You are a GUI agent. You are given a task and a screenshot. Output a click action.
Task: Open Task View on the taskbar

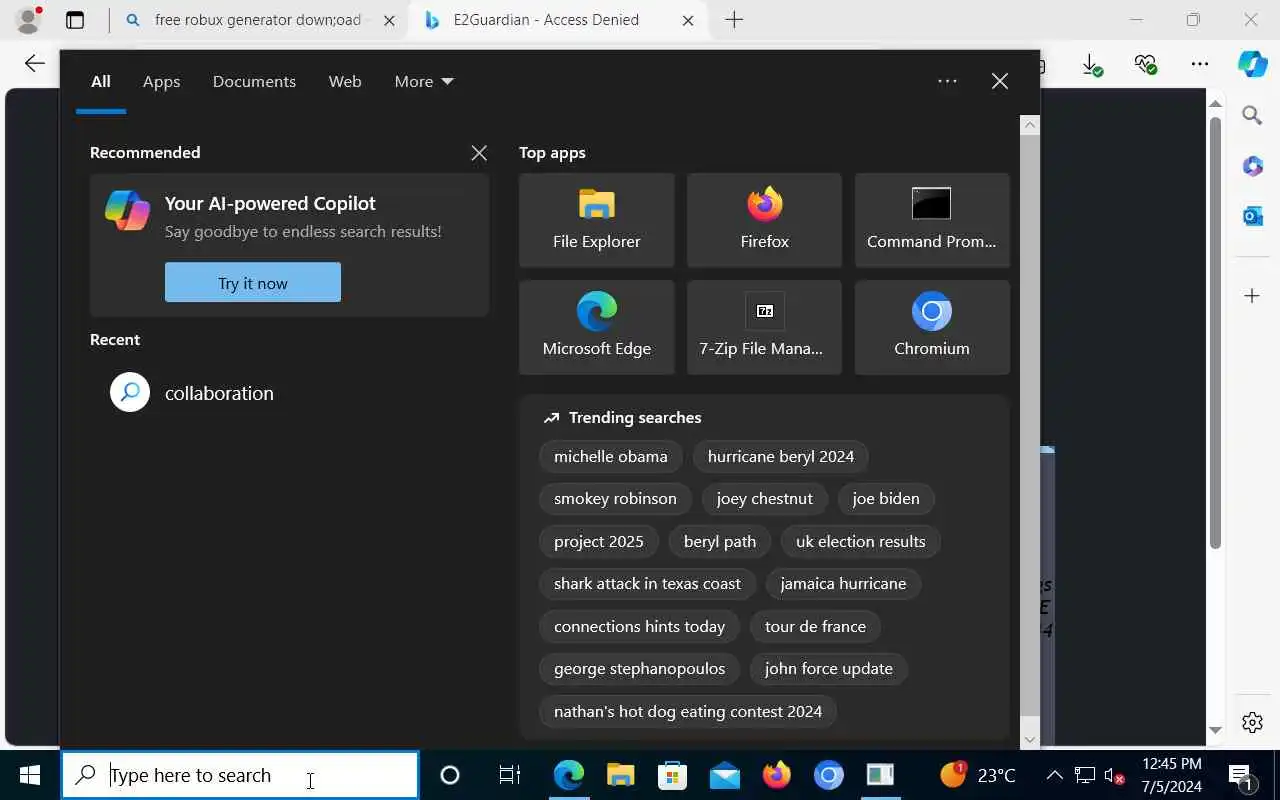point(509,775)
